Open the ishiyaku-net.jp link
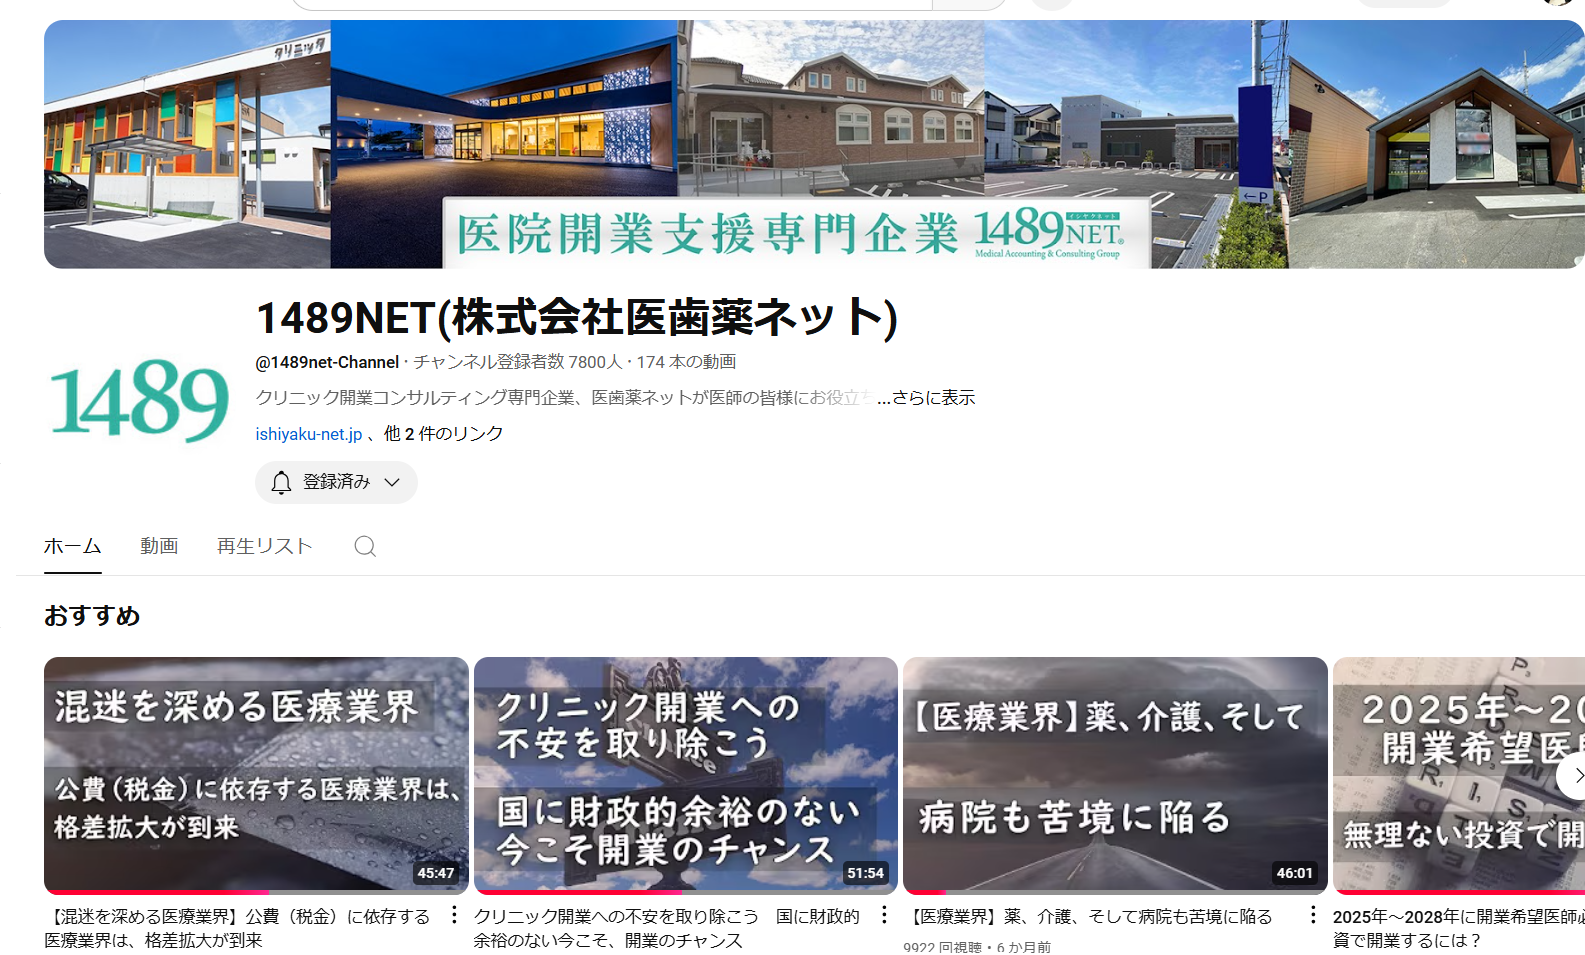 [309, 434]
